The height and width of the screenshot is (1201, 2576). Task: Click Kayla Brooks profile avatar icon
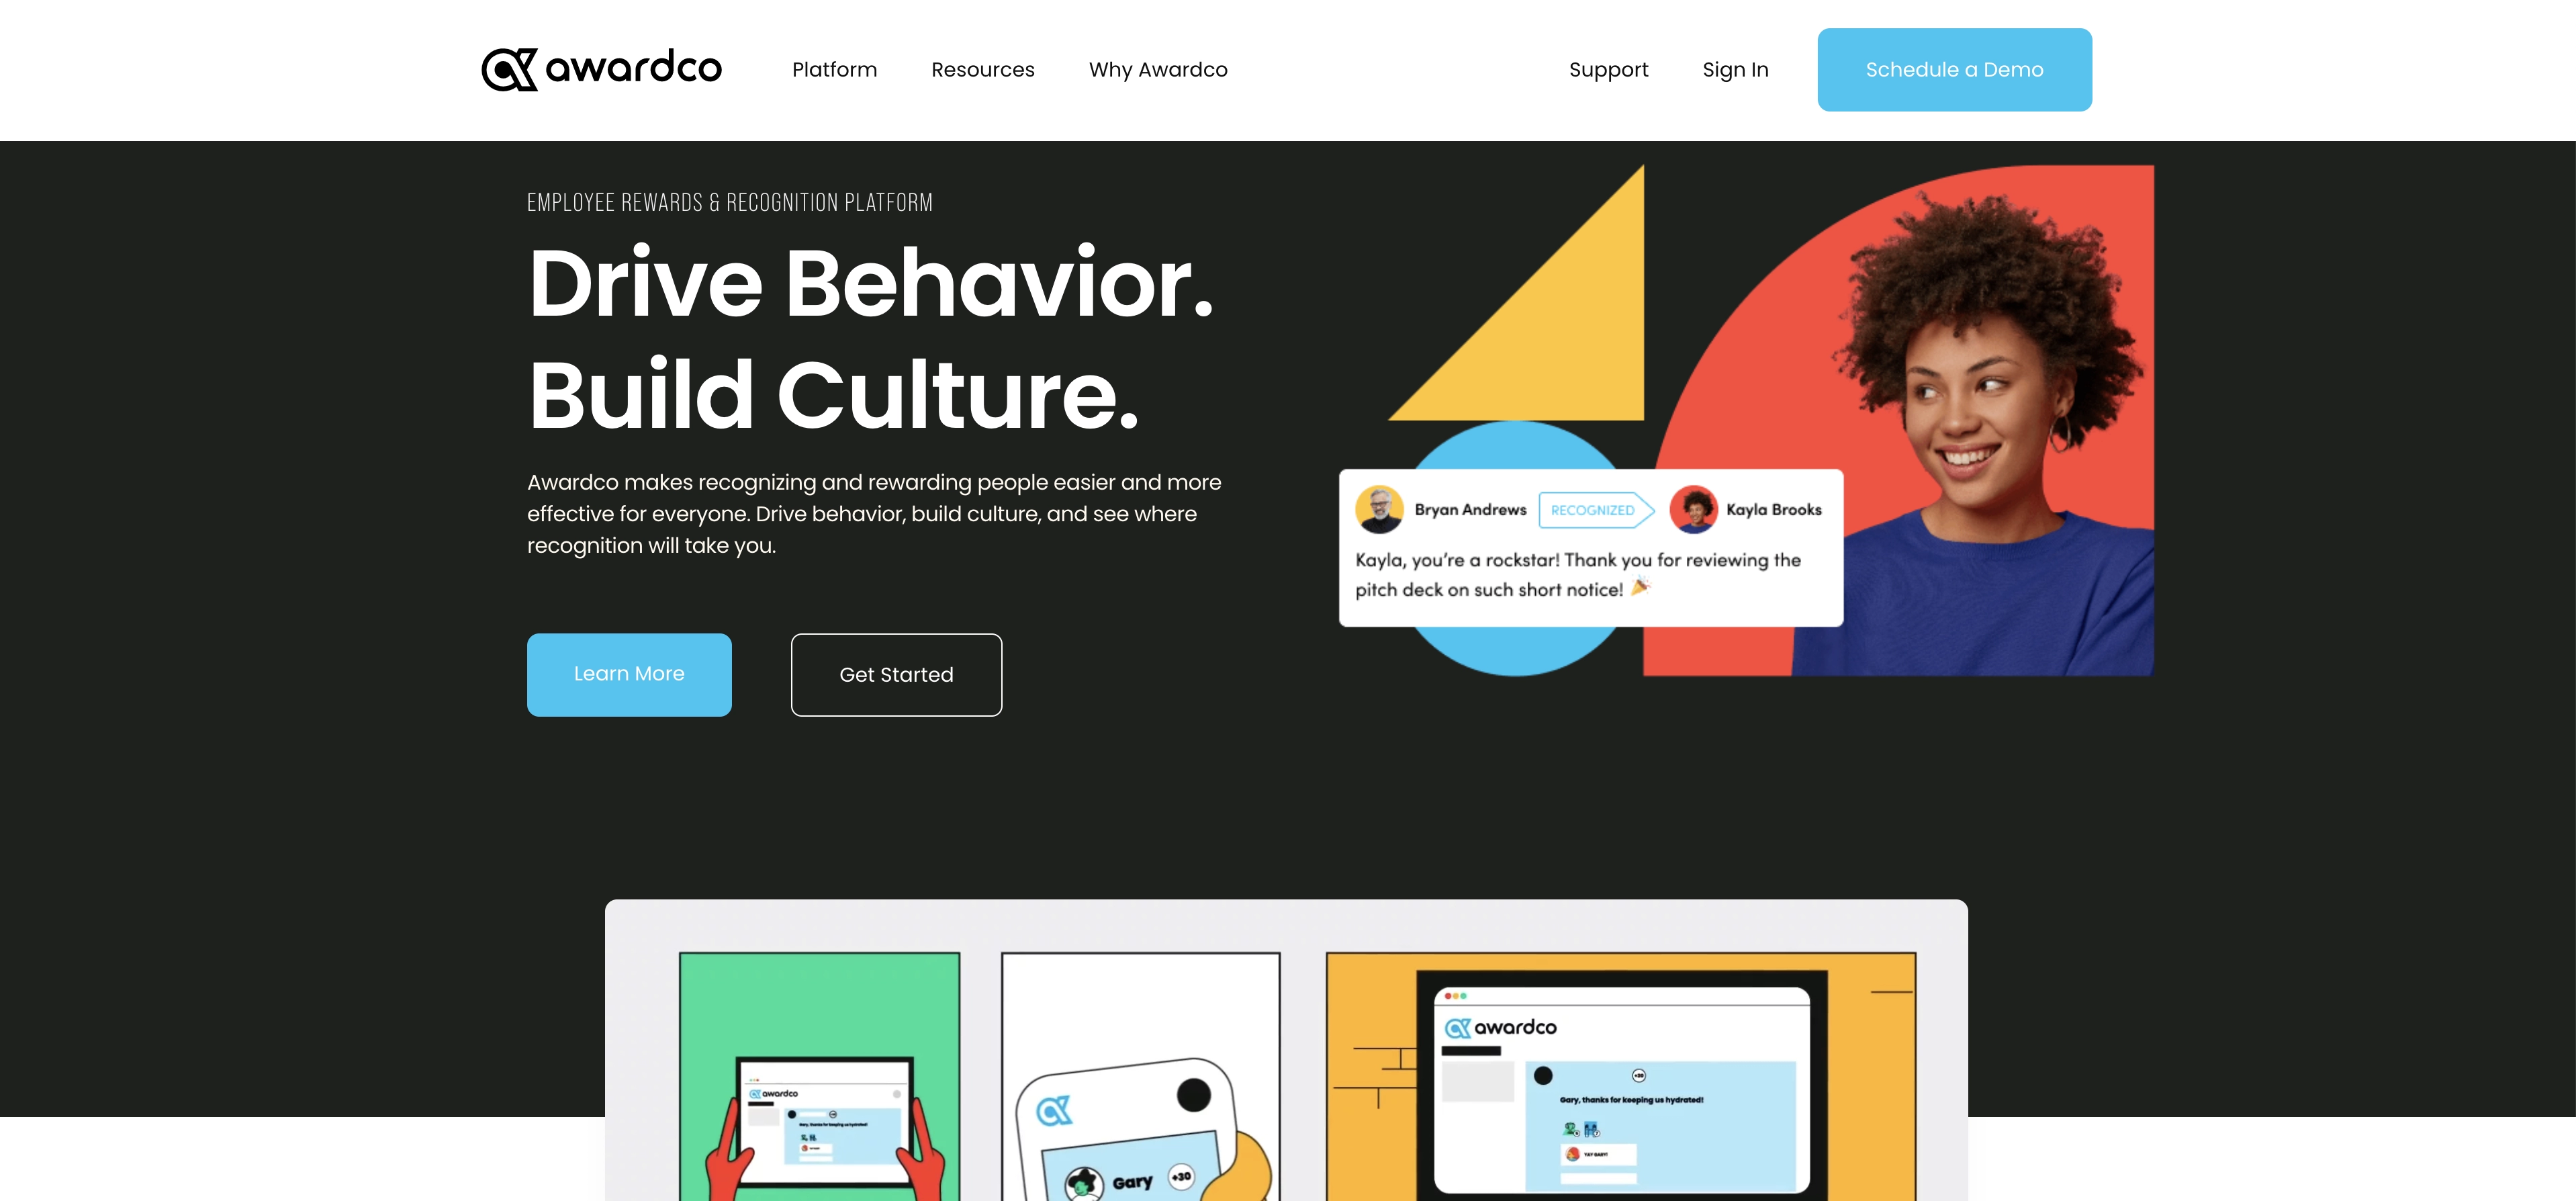(1696, 508)
